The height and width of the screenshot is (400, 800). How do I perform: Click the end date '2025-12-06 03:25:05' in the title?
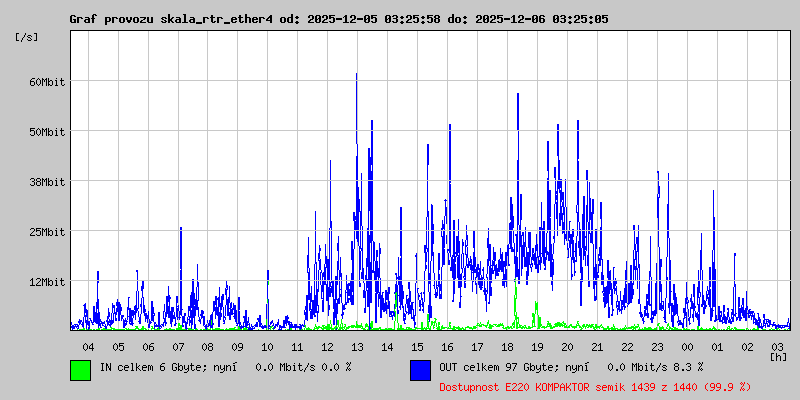(x=542, y=19)
